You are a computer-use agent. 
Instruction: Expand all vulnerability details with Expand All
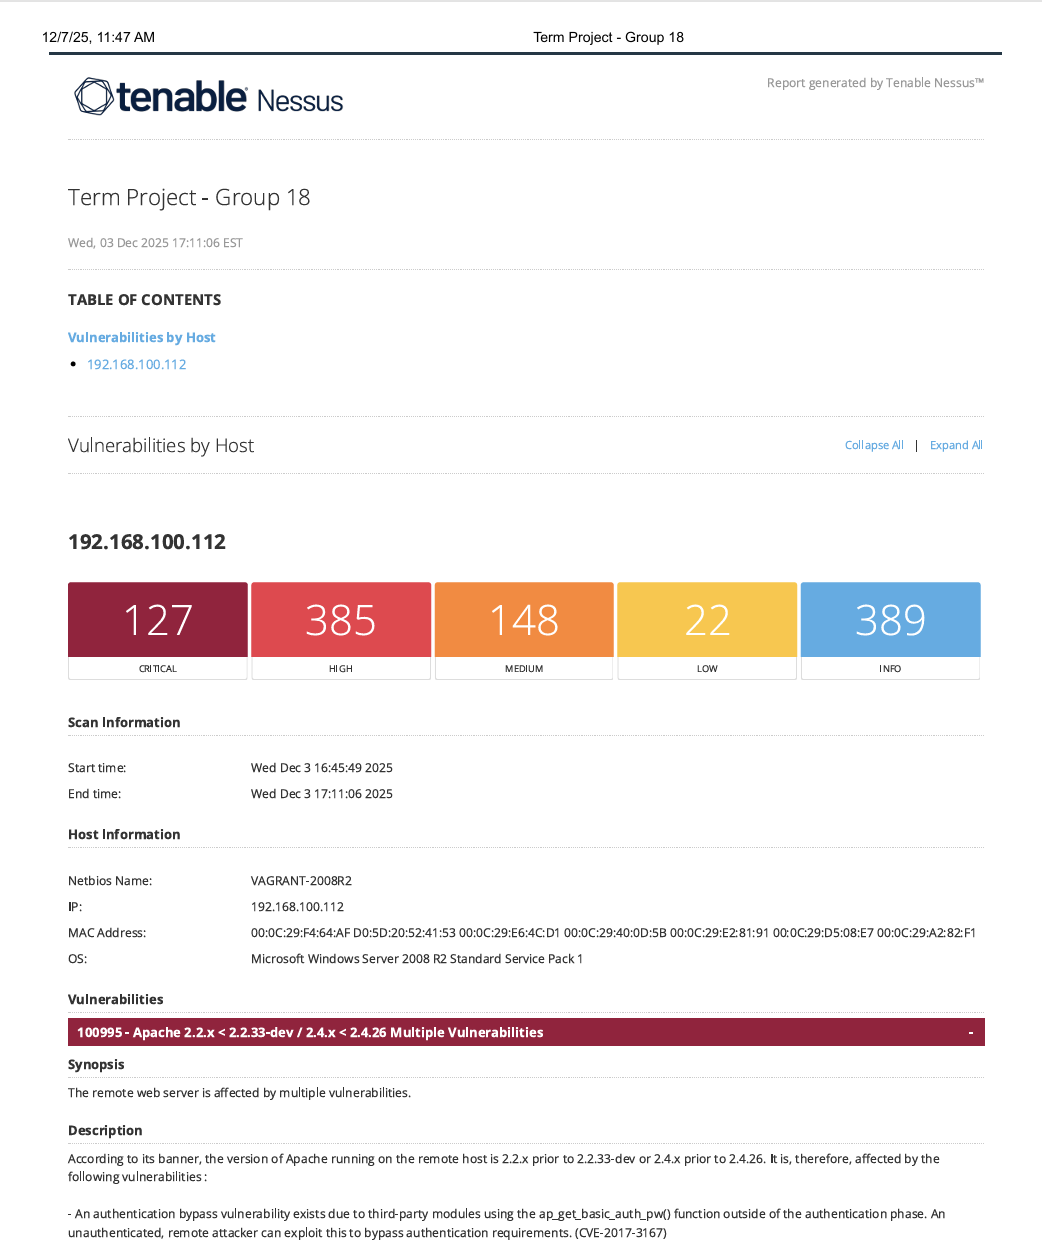click(955, 444)
